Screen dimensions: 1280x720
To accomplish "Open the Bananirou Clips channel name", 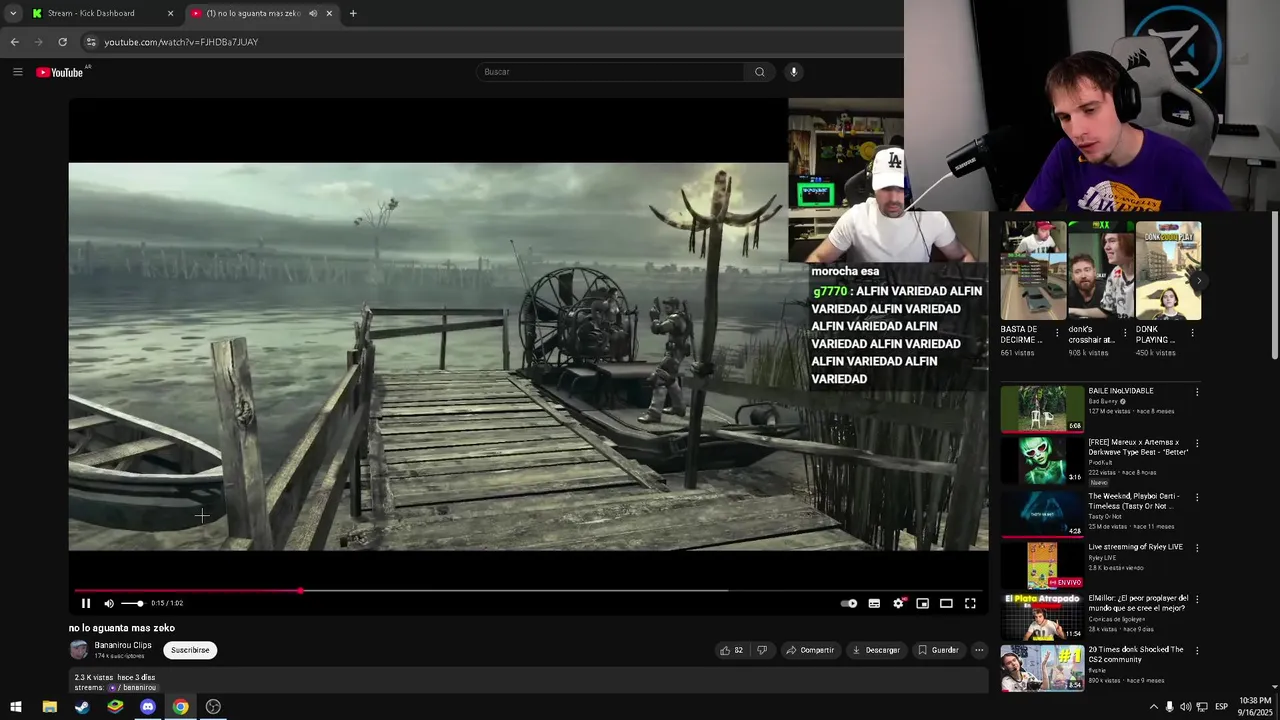I will click(x=123, y=645).
